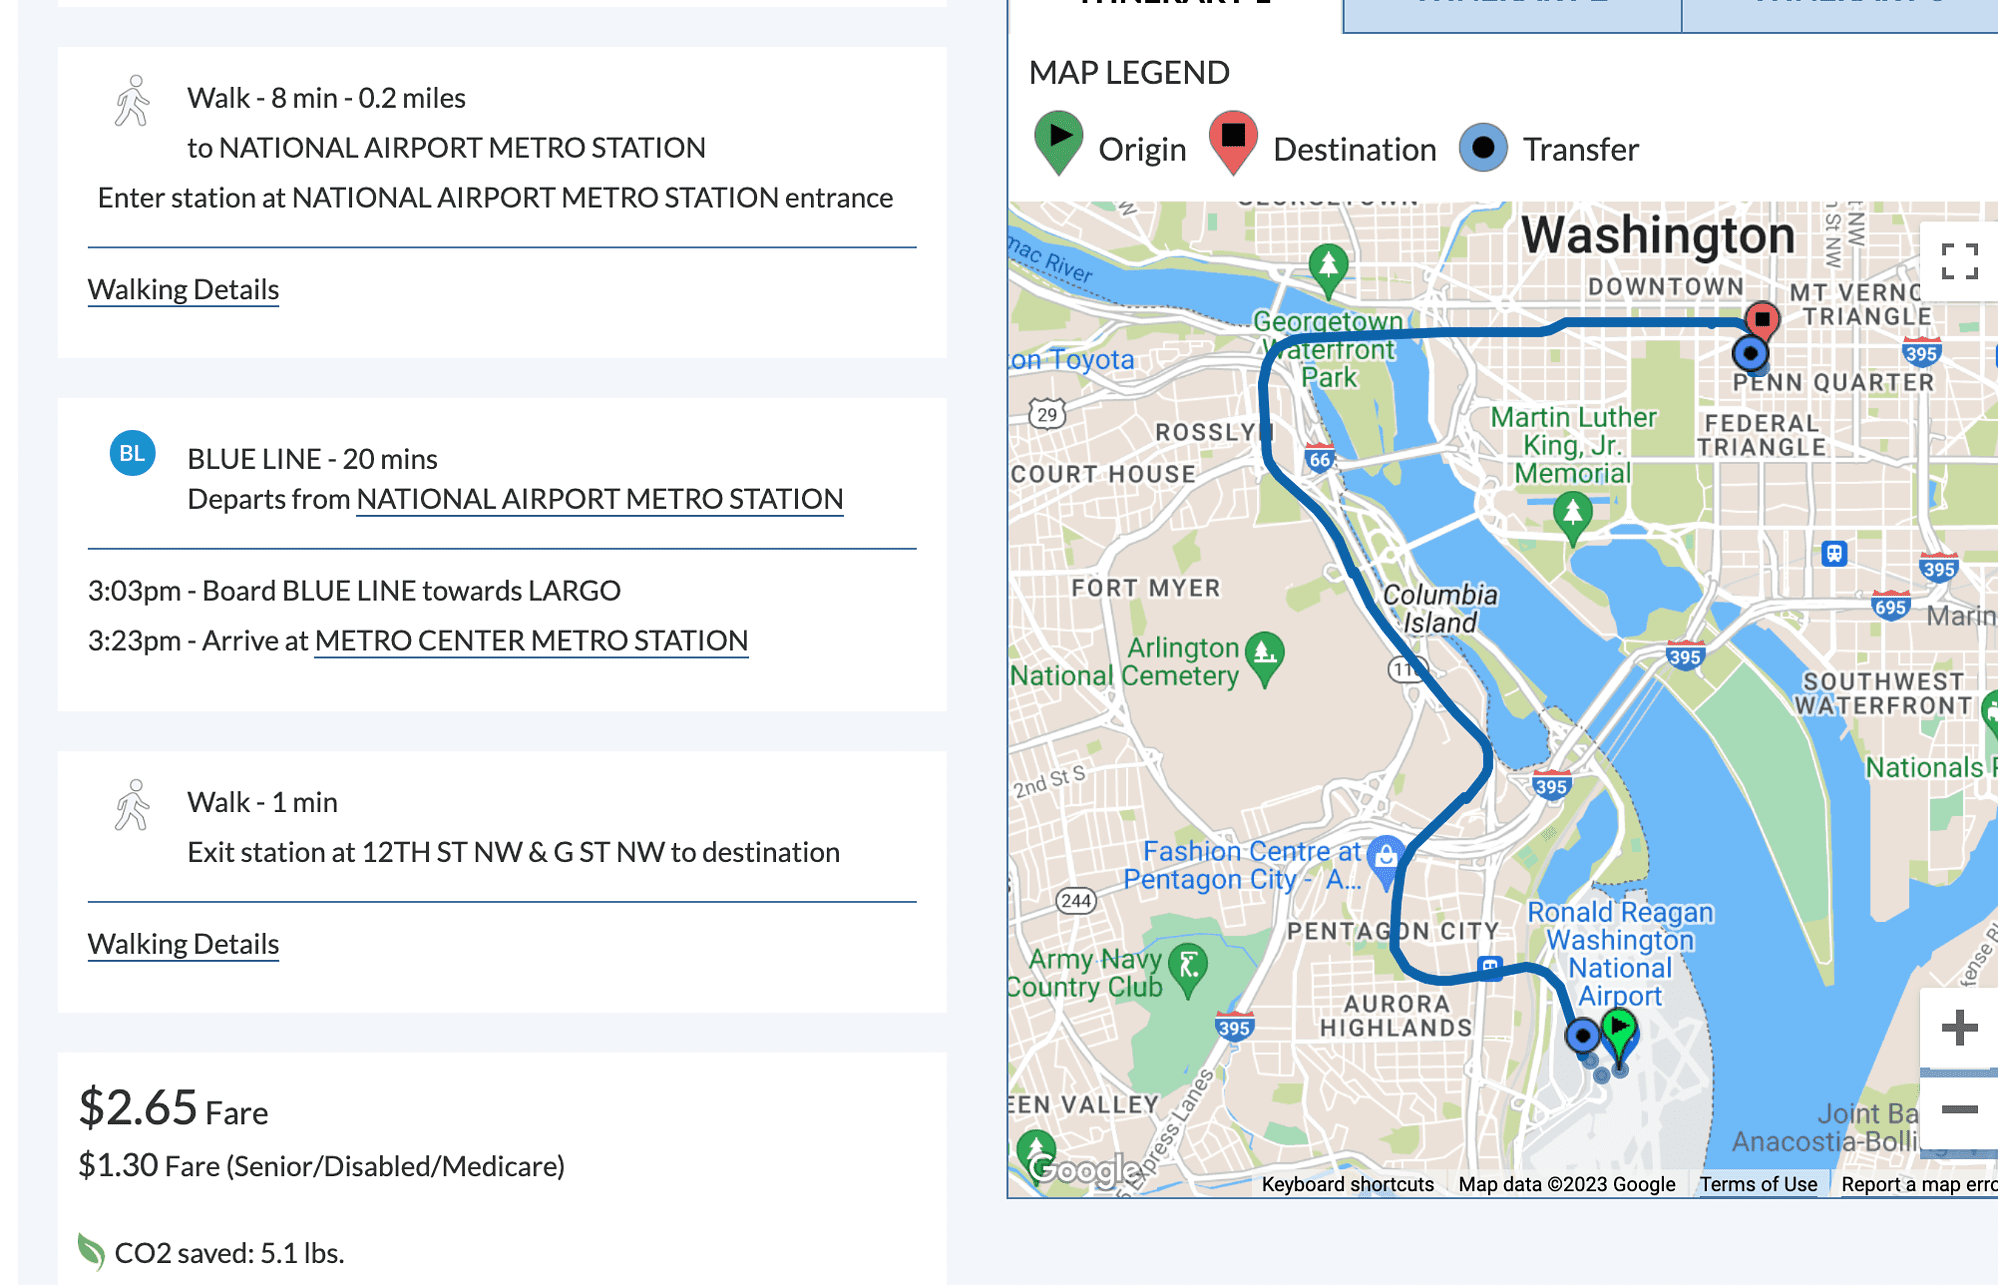Click the BL Blue Line badge
This screenshot has width=1998, height=1285.
tap(131, 453)
